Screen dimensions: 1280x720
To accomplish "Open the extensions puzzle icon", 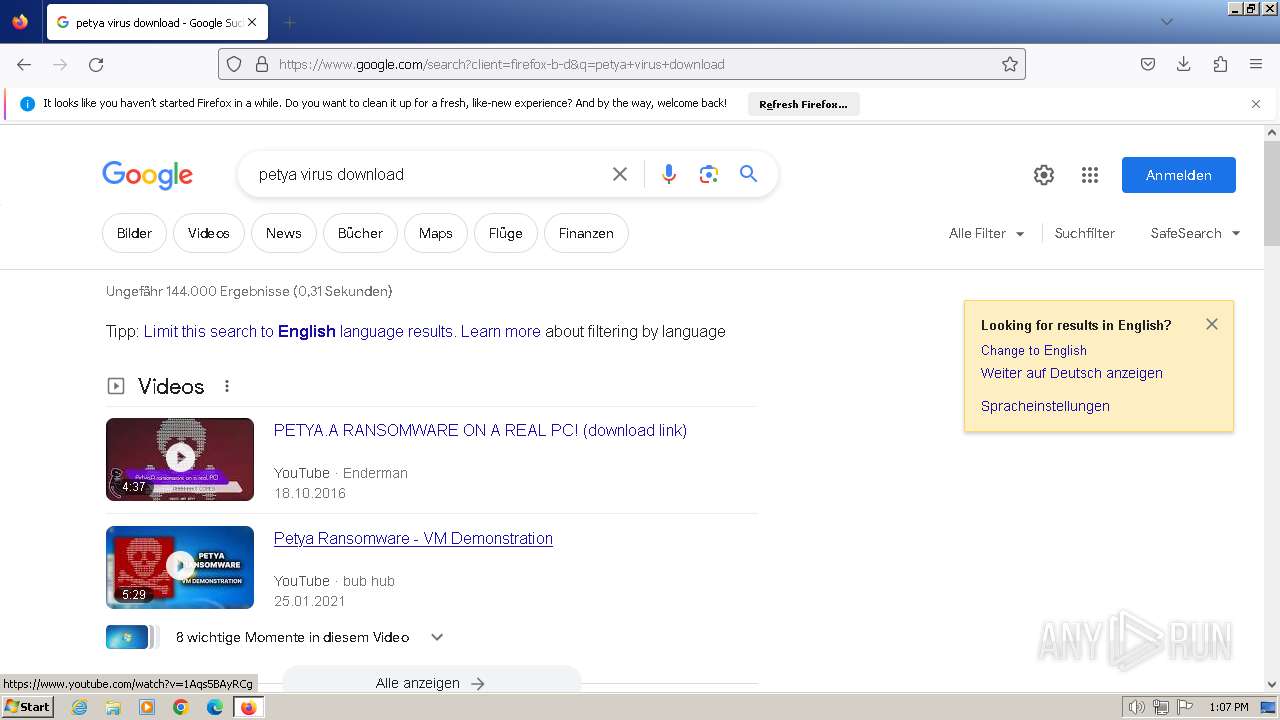I will (x=1220, y=64).
